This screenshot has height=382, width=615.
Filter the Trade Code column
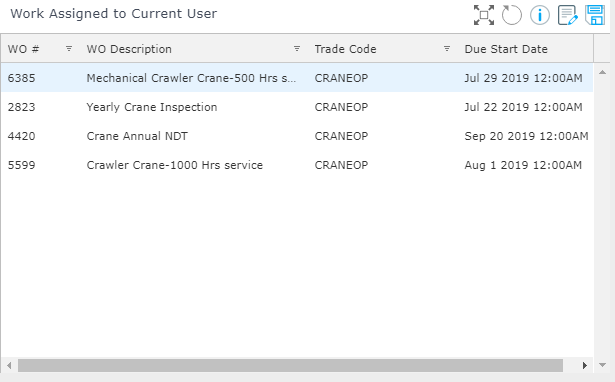pyautogui.click(x=447, y=49)
